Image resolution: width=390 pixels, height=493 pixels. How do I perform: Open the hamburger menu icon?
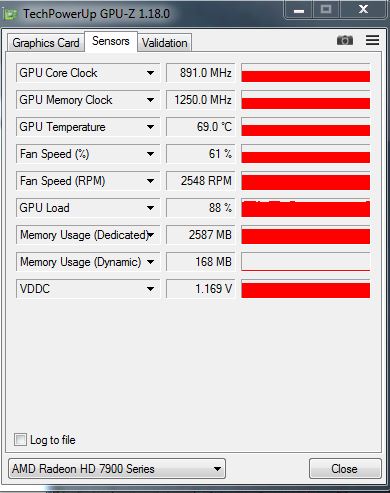click(x=372, y=40)
